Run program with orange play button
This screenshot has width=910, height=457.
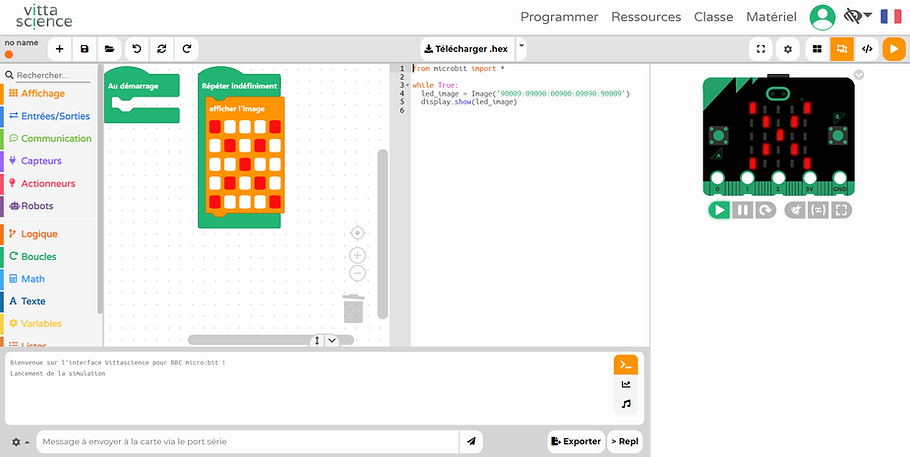pos(894,49)
